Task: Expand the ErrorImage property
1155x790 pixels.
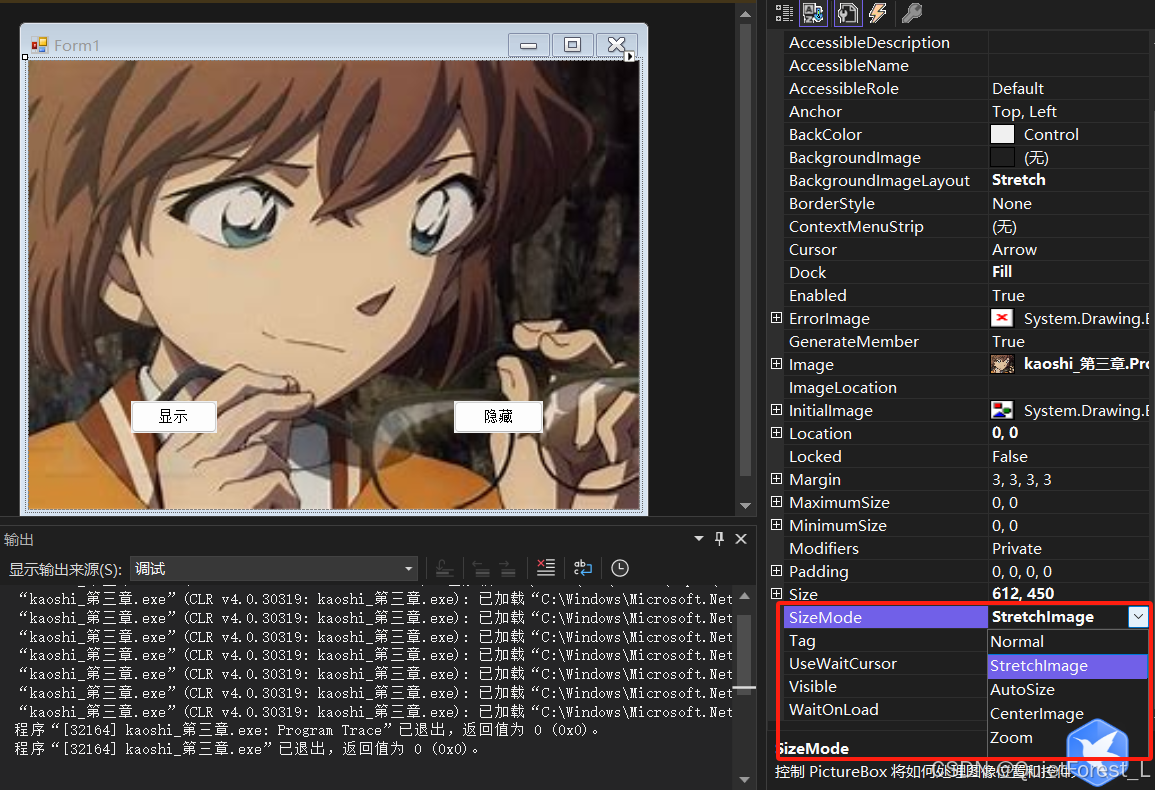Action: pyautogui.click(x=776, y=318)
